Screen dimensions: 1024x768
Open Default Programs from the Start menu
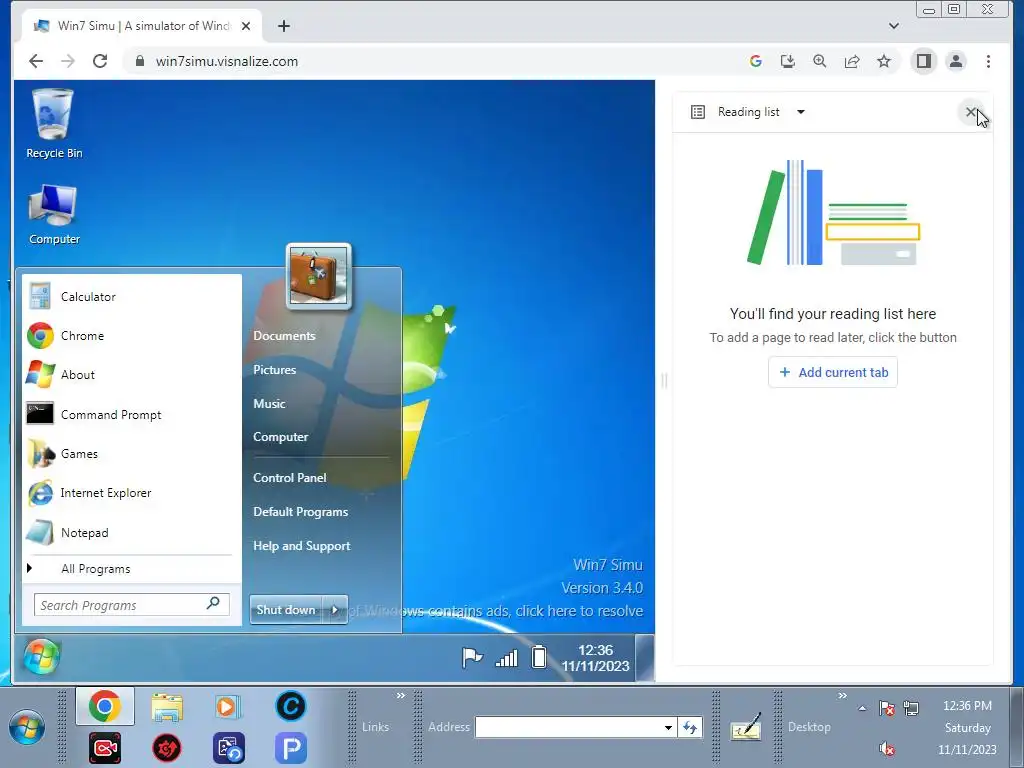tap(300, 511)
